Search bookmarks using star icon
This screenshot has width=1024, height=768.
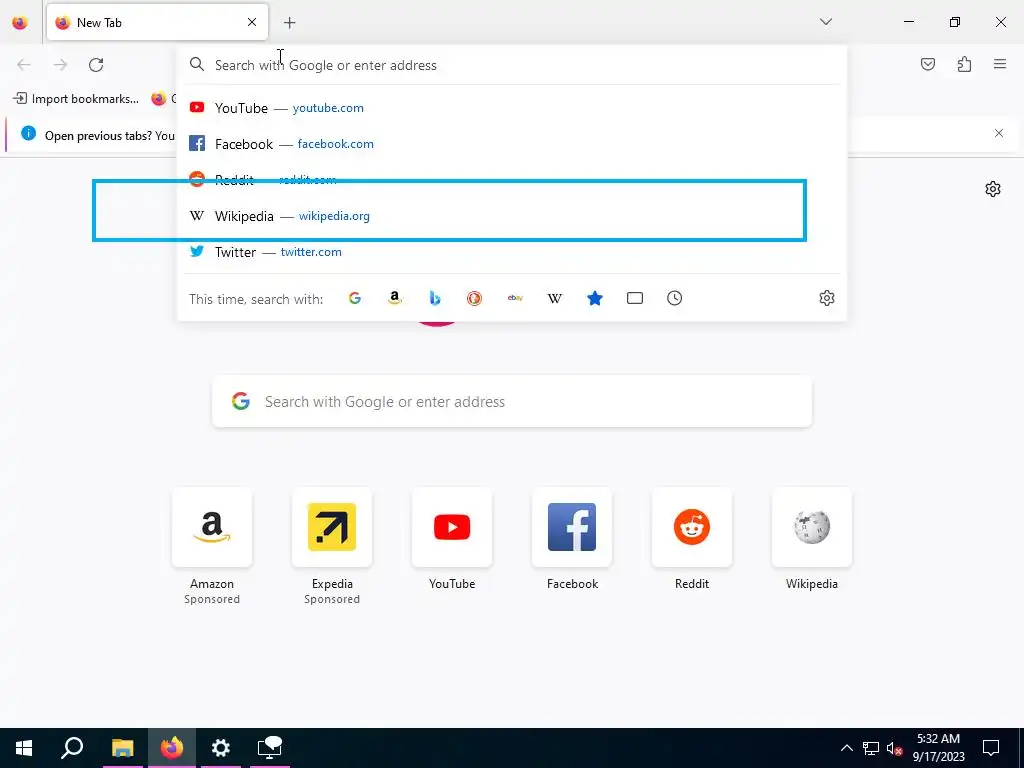(594, 298)
